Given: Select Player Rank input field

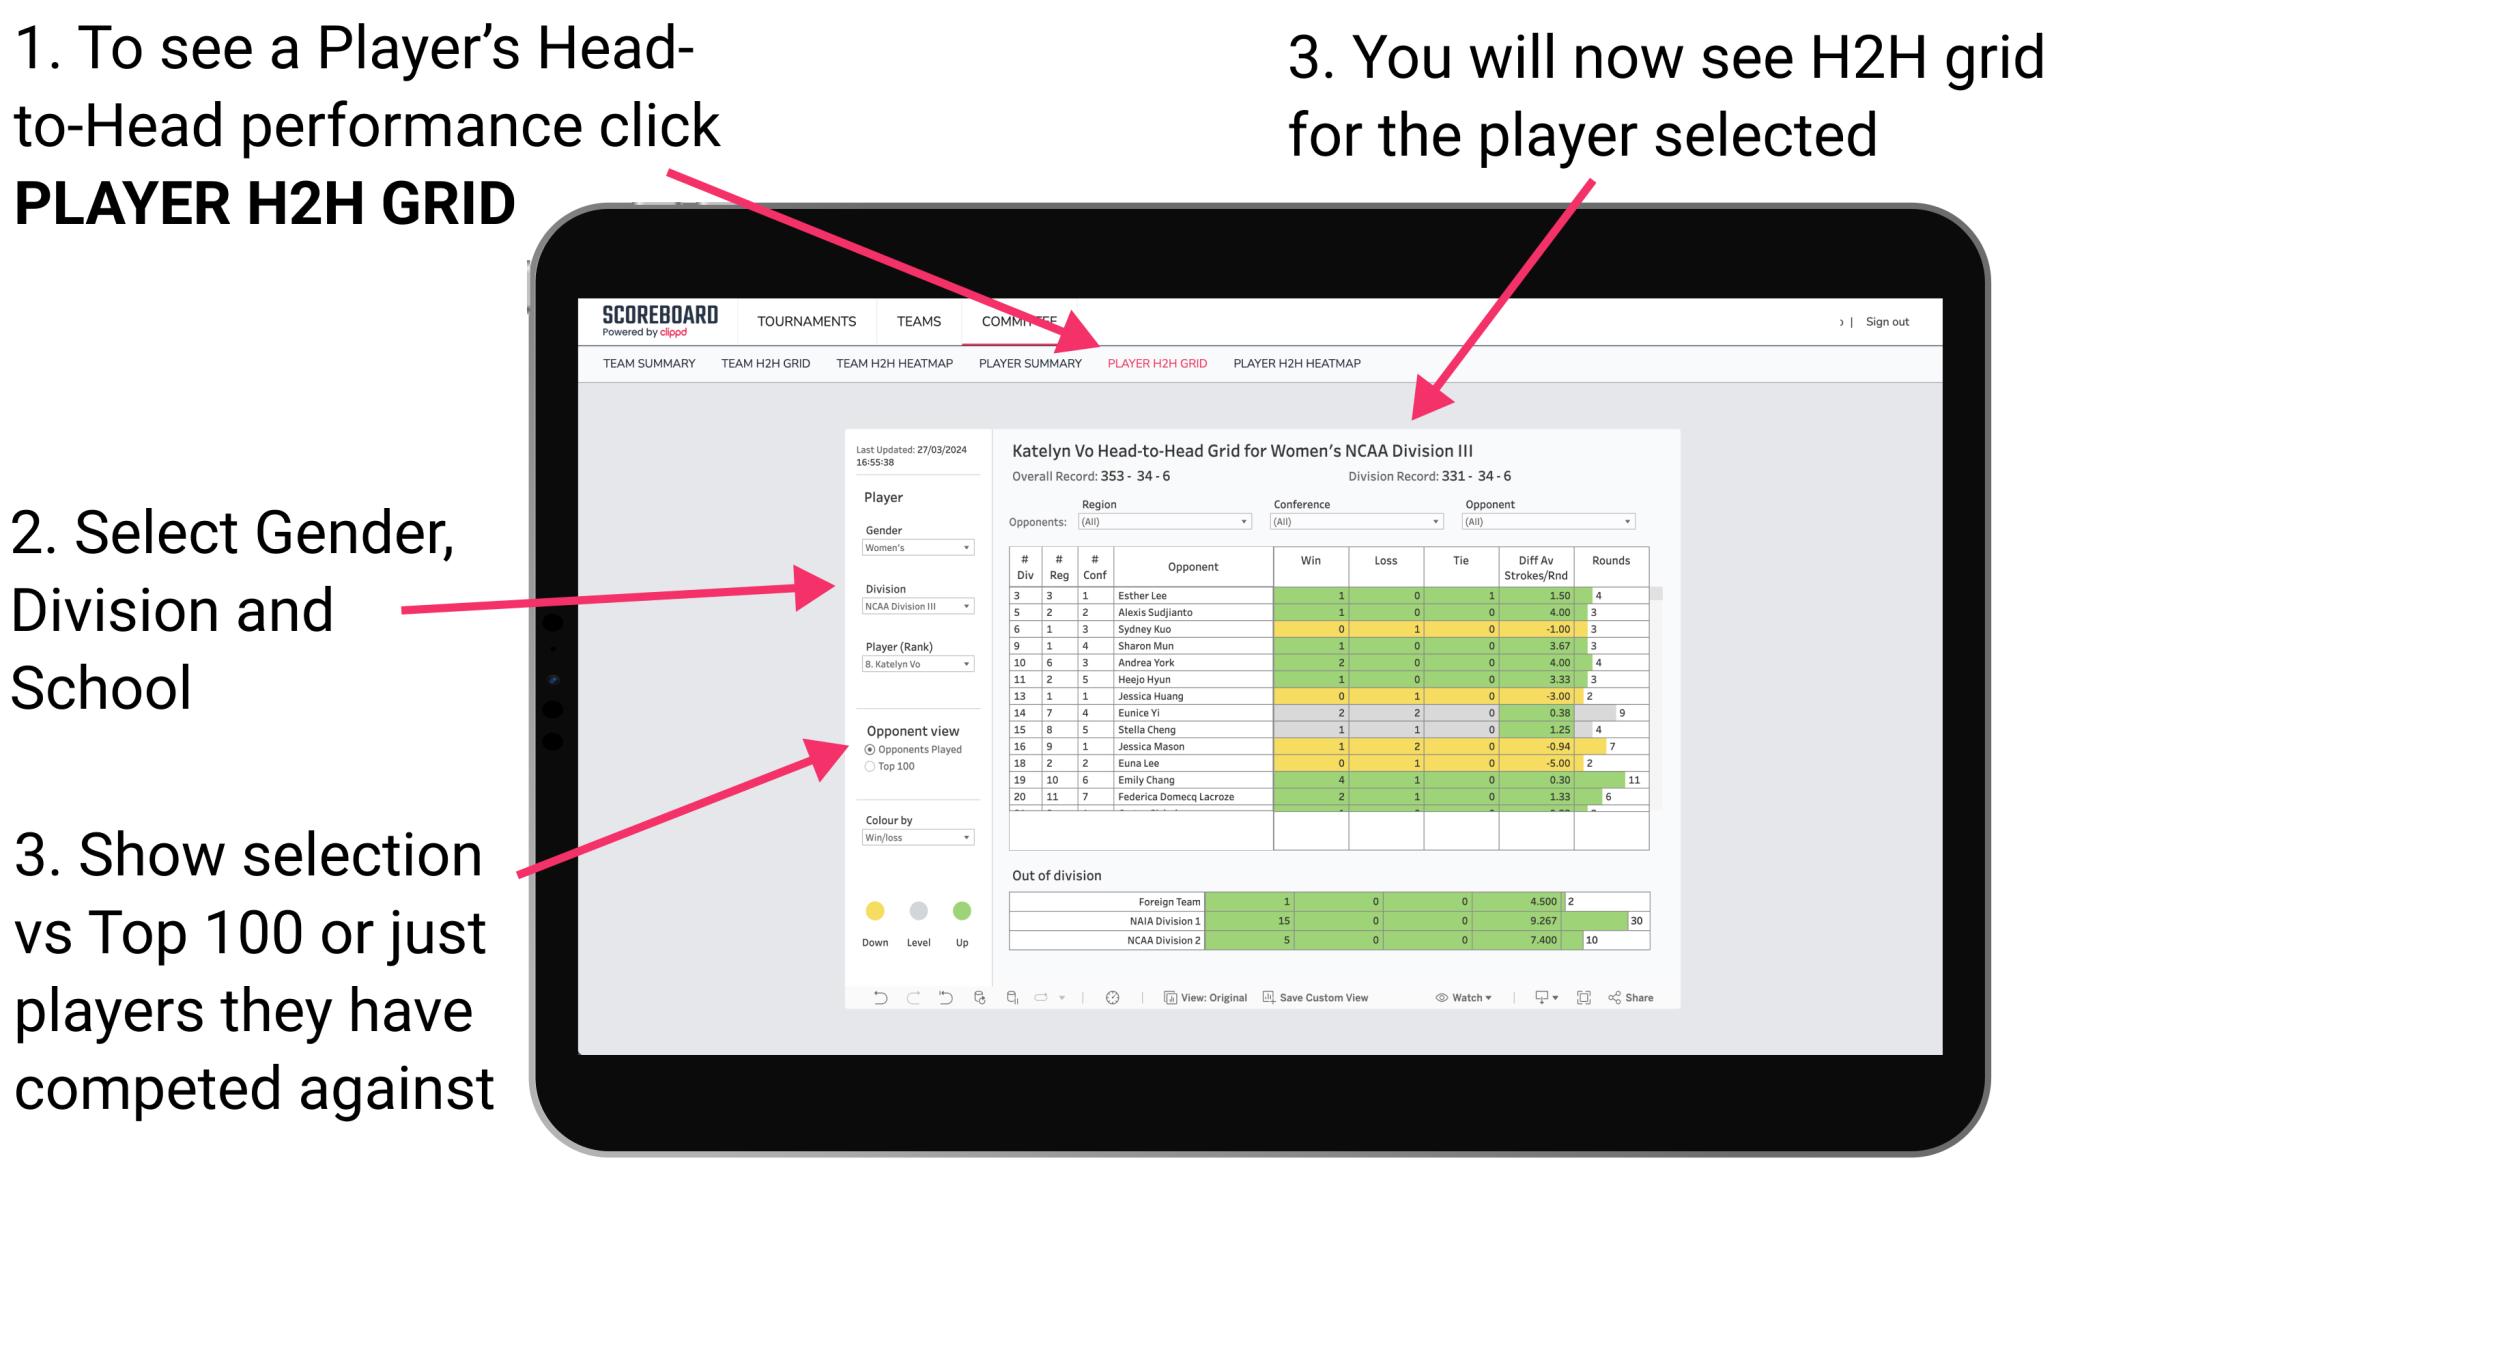Looking at the screenshot, I should pos(916,663).
